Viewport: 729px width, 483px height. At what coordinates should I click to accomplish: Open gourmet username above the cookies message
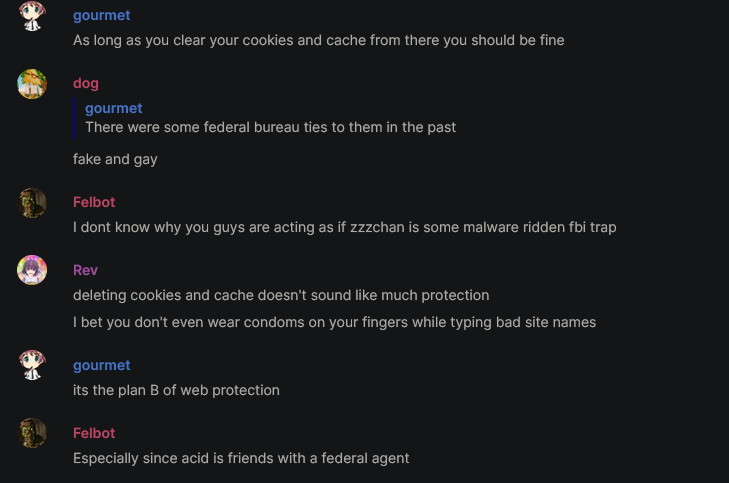101,15
